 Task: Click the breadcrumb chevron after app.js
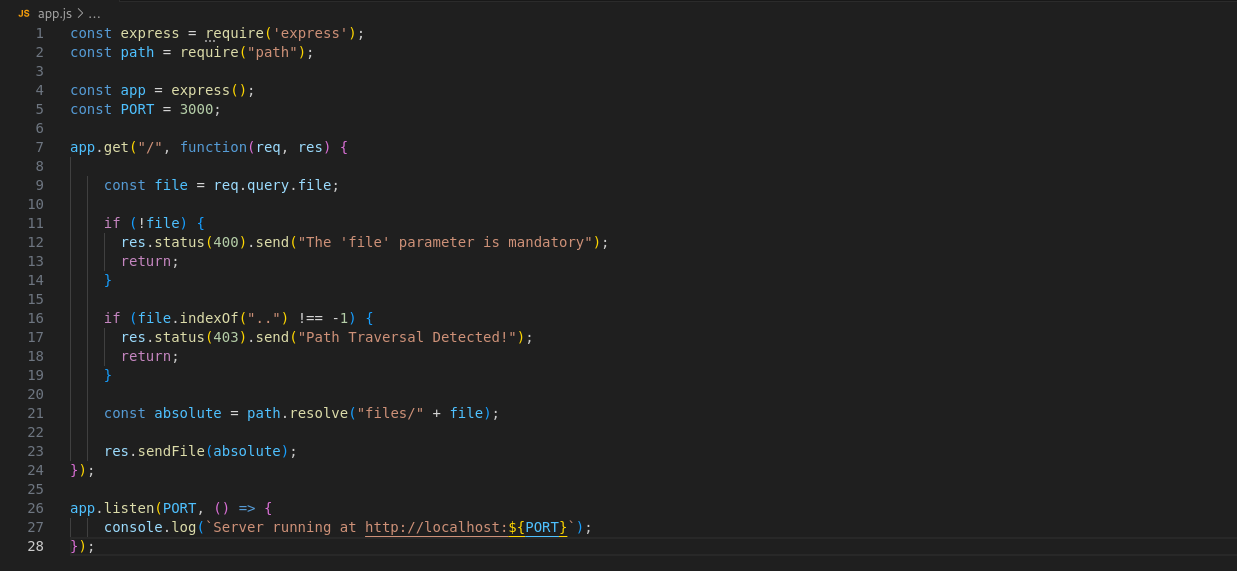pos(80,14)
